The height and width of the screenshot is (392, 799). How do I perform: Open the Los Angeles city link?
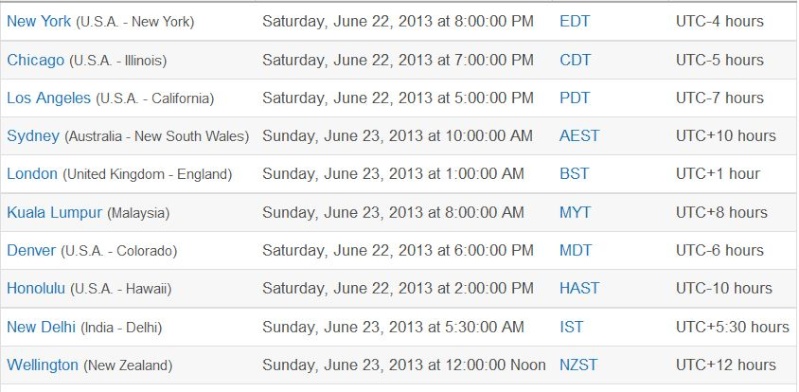coord(49,98)
